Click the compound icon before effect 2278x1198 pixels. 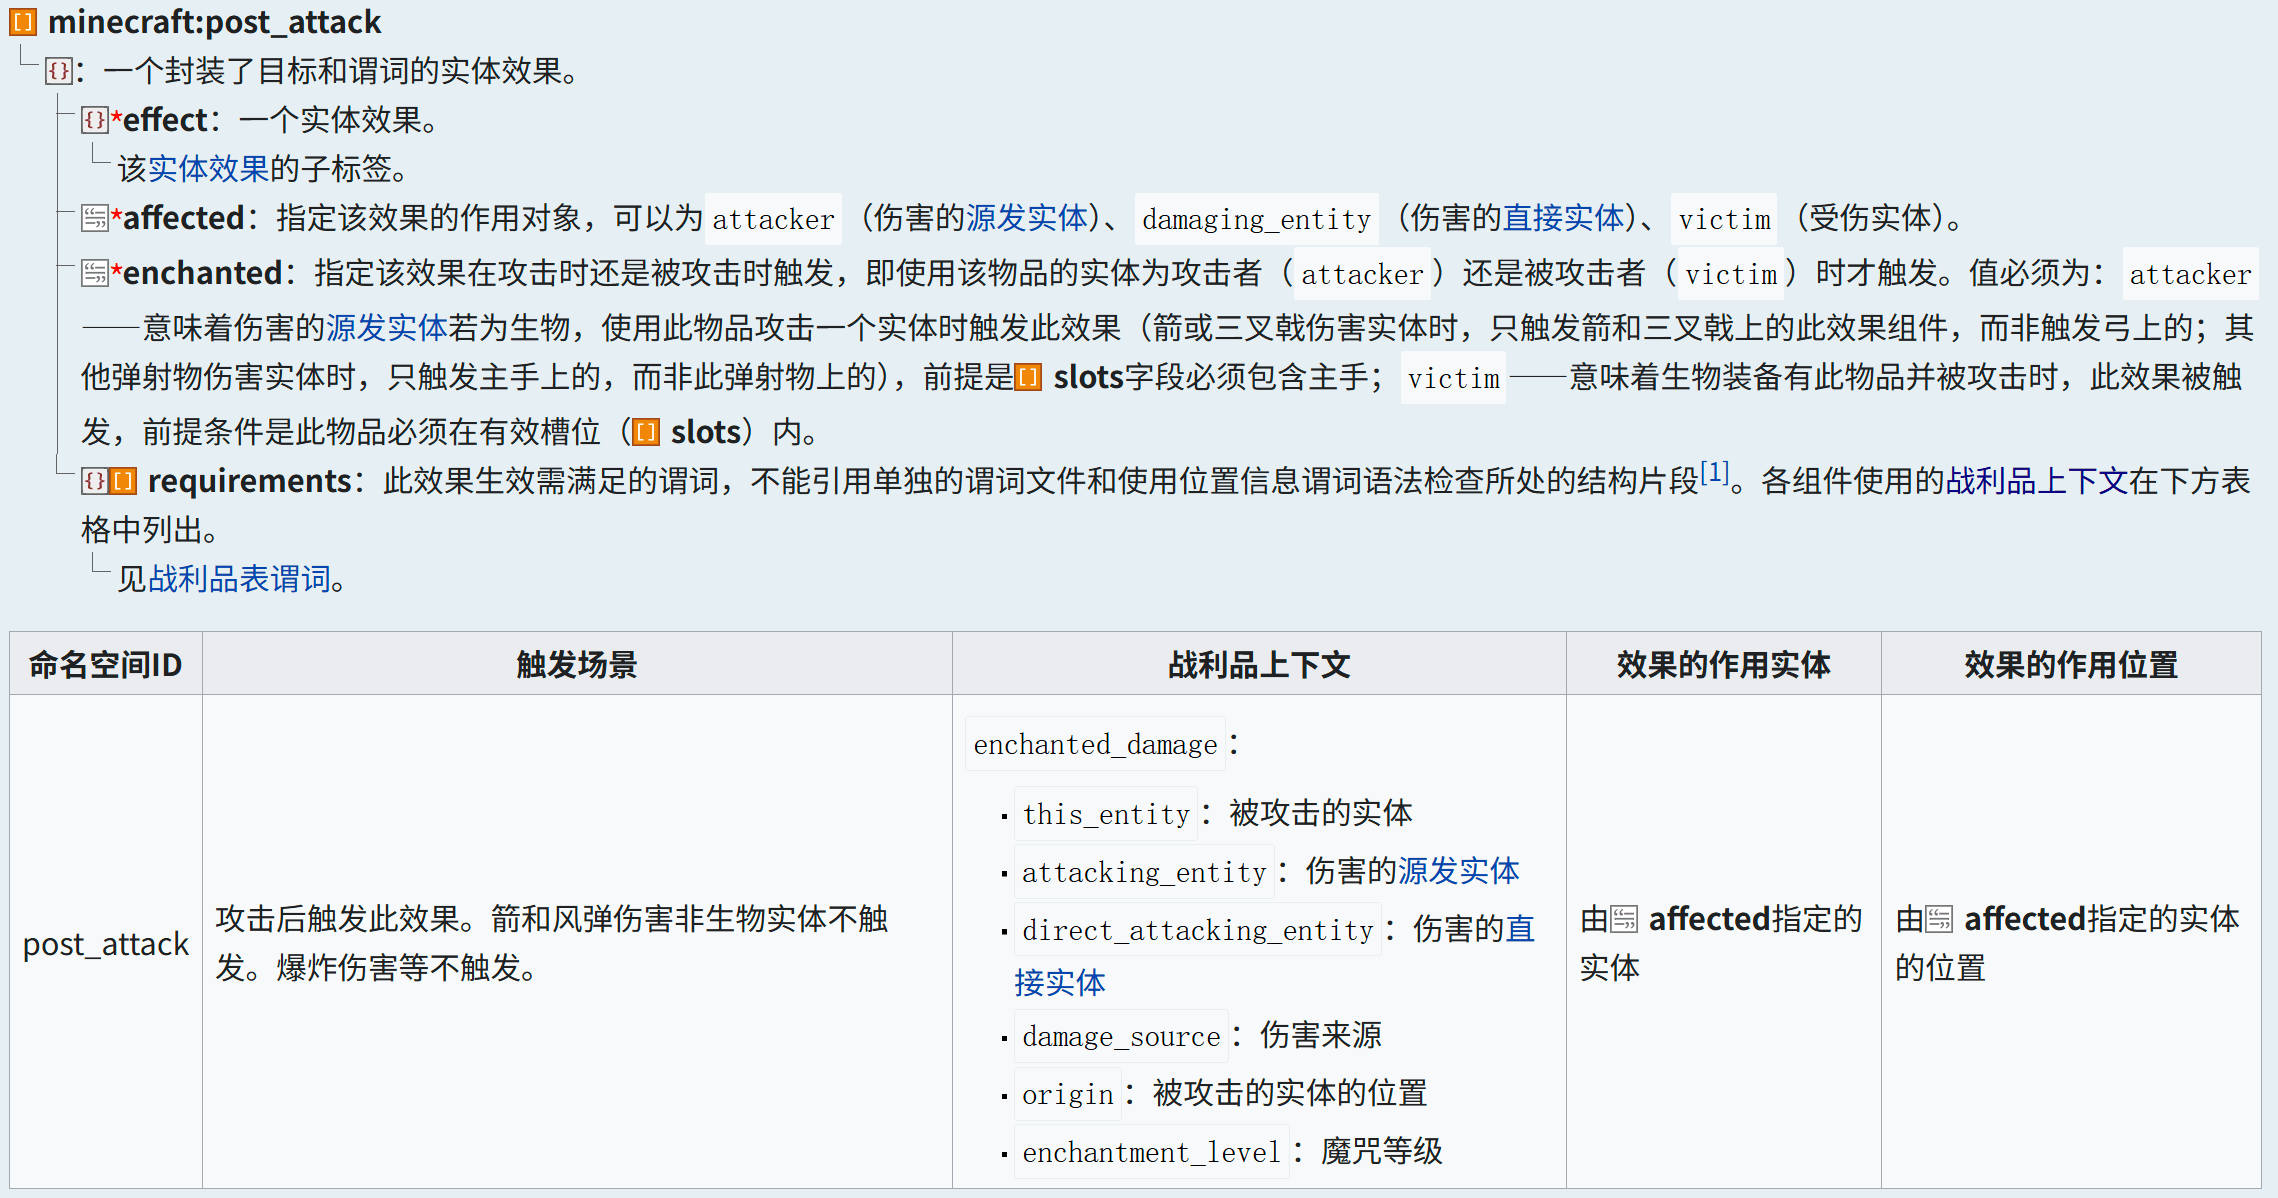point(95,120)
